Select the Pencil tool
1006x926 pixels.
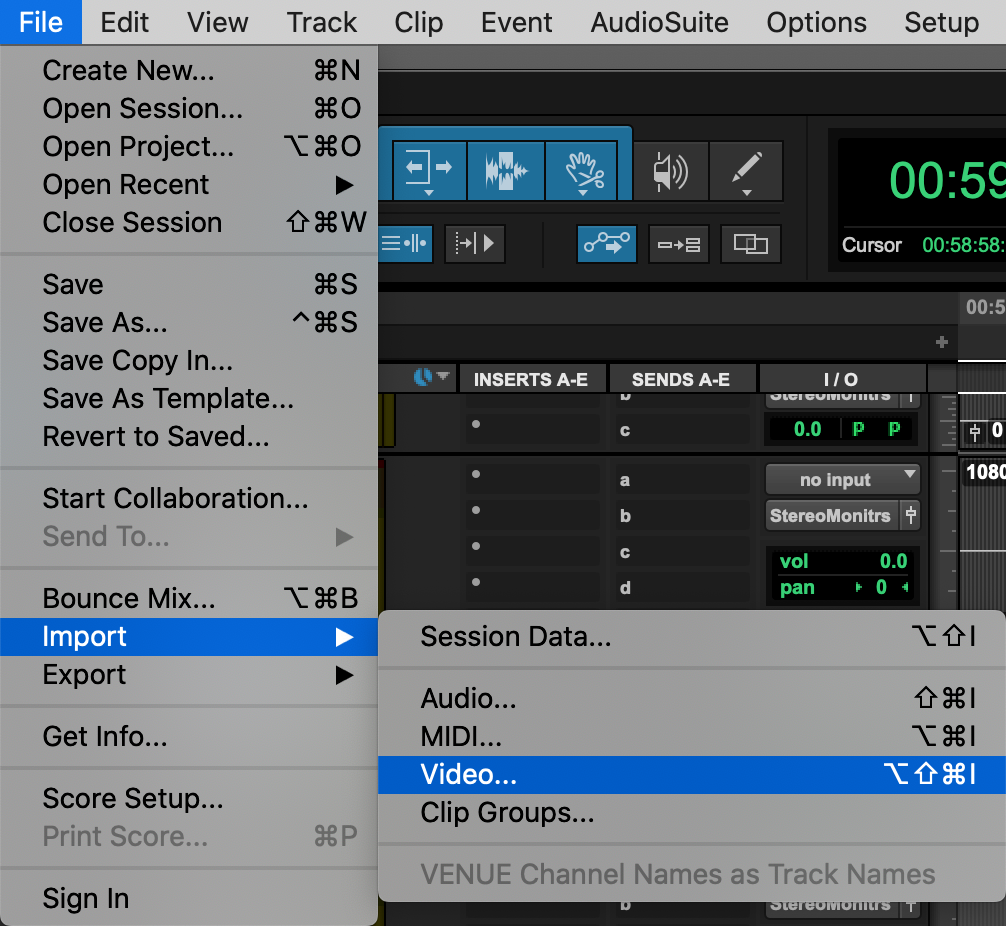746,171
